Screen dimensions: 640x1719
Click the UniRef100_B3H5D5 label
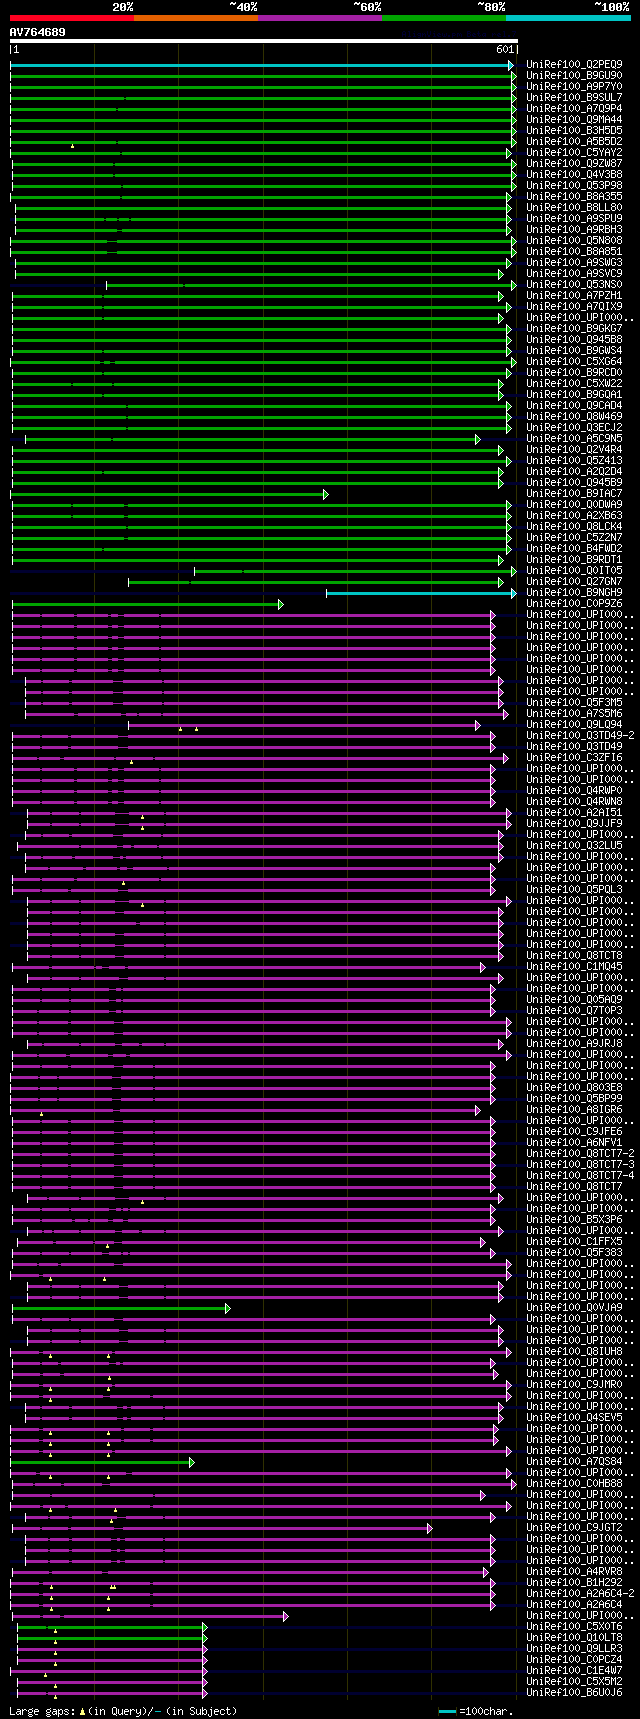tap(574, 130)
